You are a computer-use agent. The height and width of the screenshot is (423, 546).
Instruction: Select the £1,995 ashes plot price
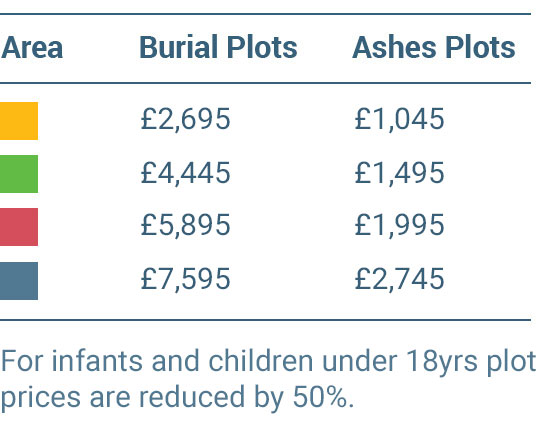[399, 225]
